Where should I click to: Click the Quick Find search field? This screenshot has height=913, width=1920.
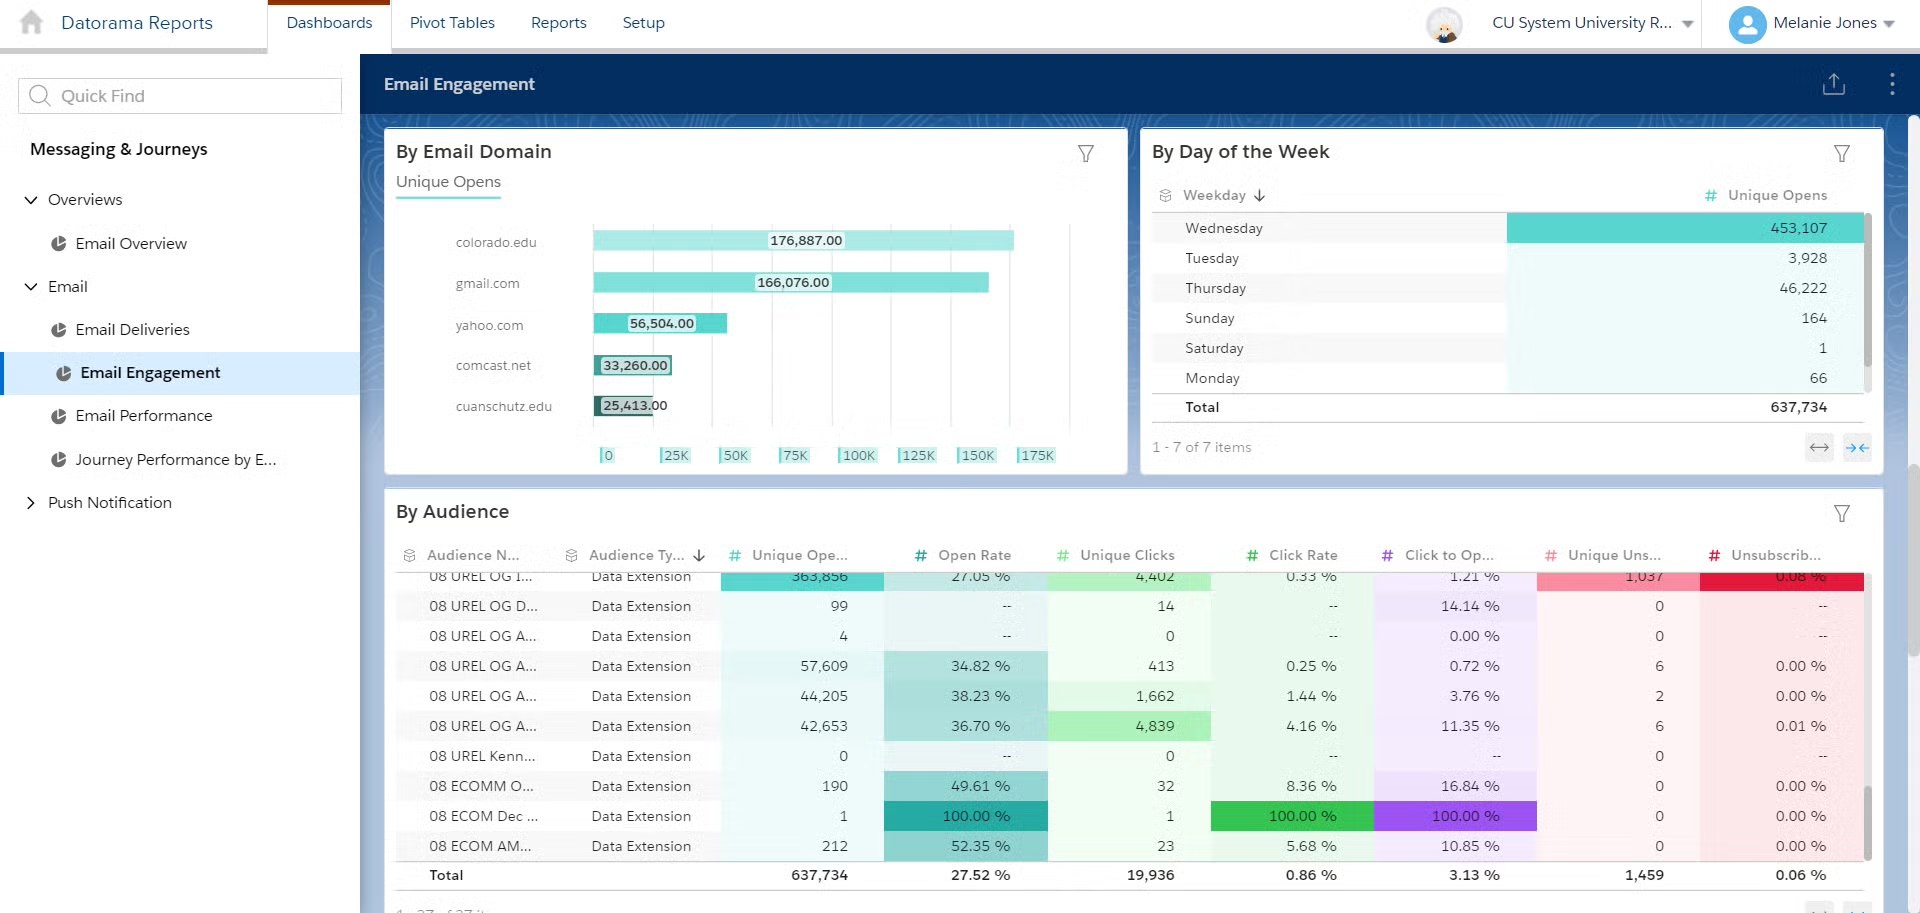(x=180, y=96)
